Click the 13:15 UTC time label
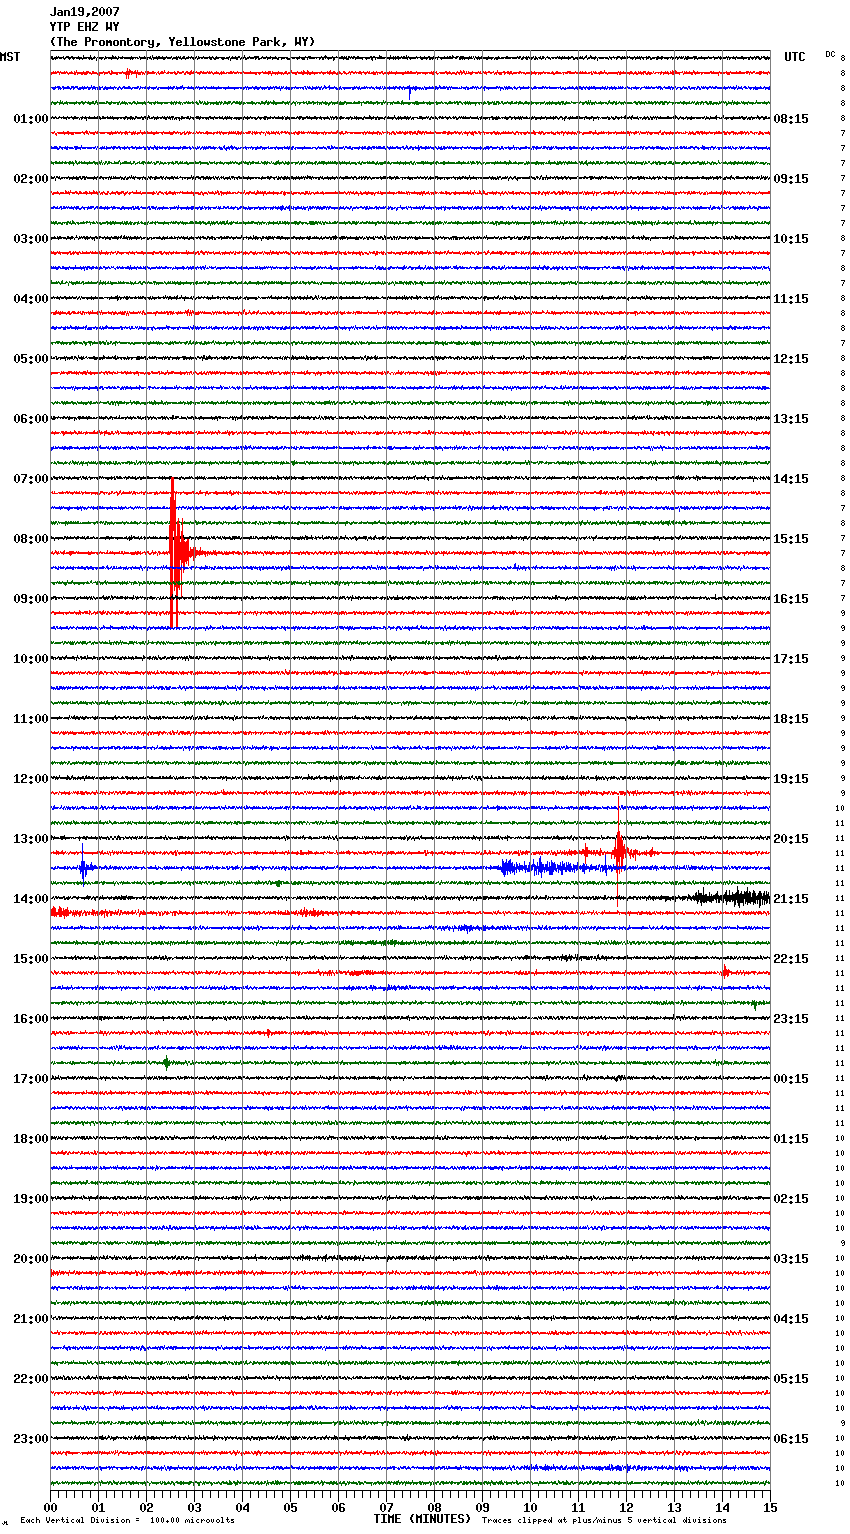The image size is (850, 1534). (791, 419)
